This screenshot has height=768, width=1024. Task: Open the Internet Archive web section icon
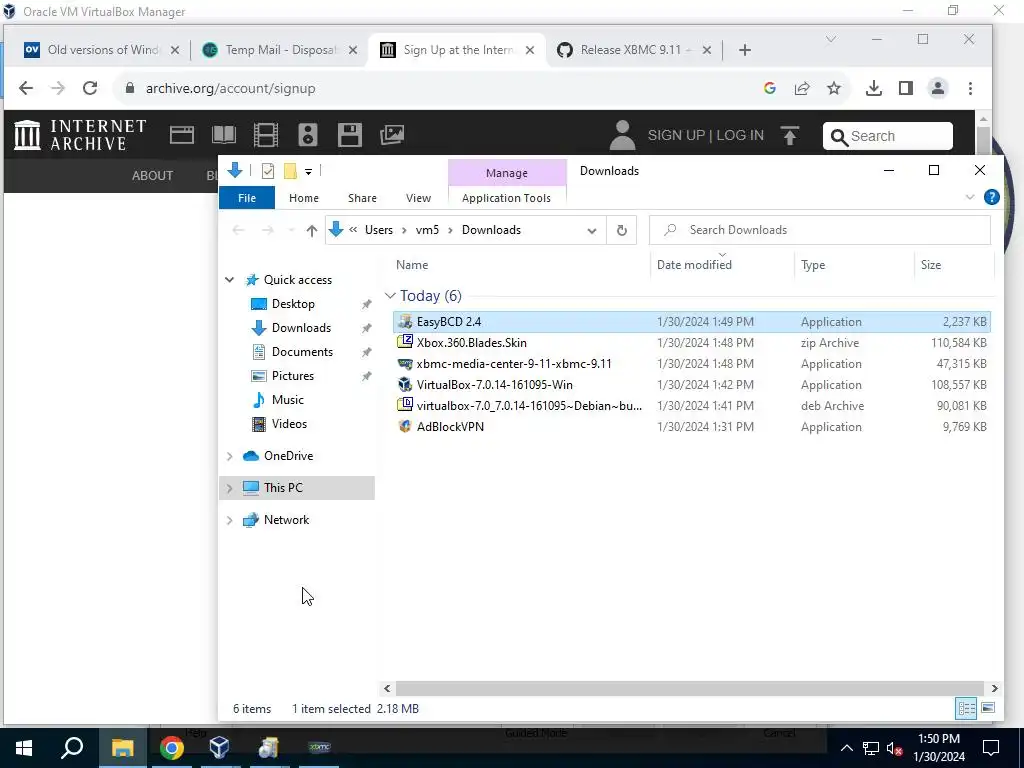tap(182, 135)
